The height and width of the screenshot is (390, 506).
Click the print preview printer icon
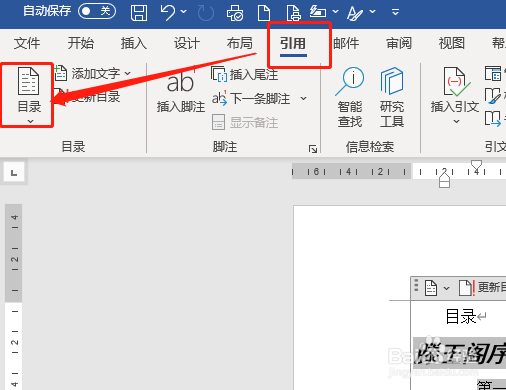[x=235, y=13]
